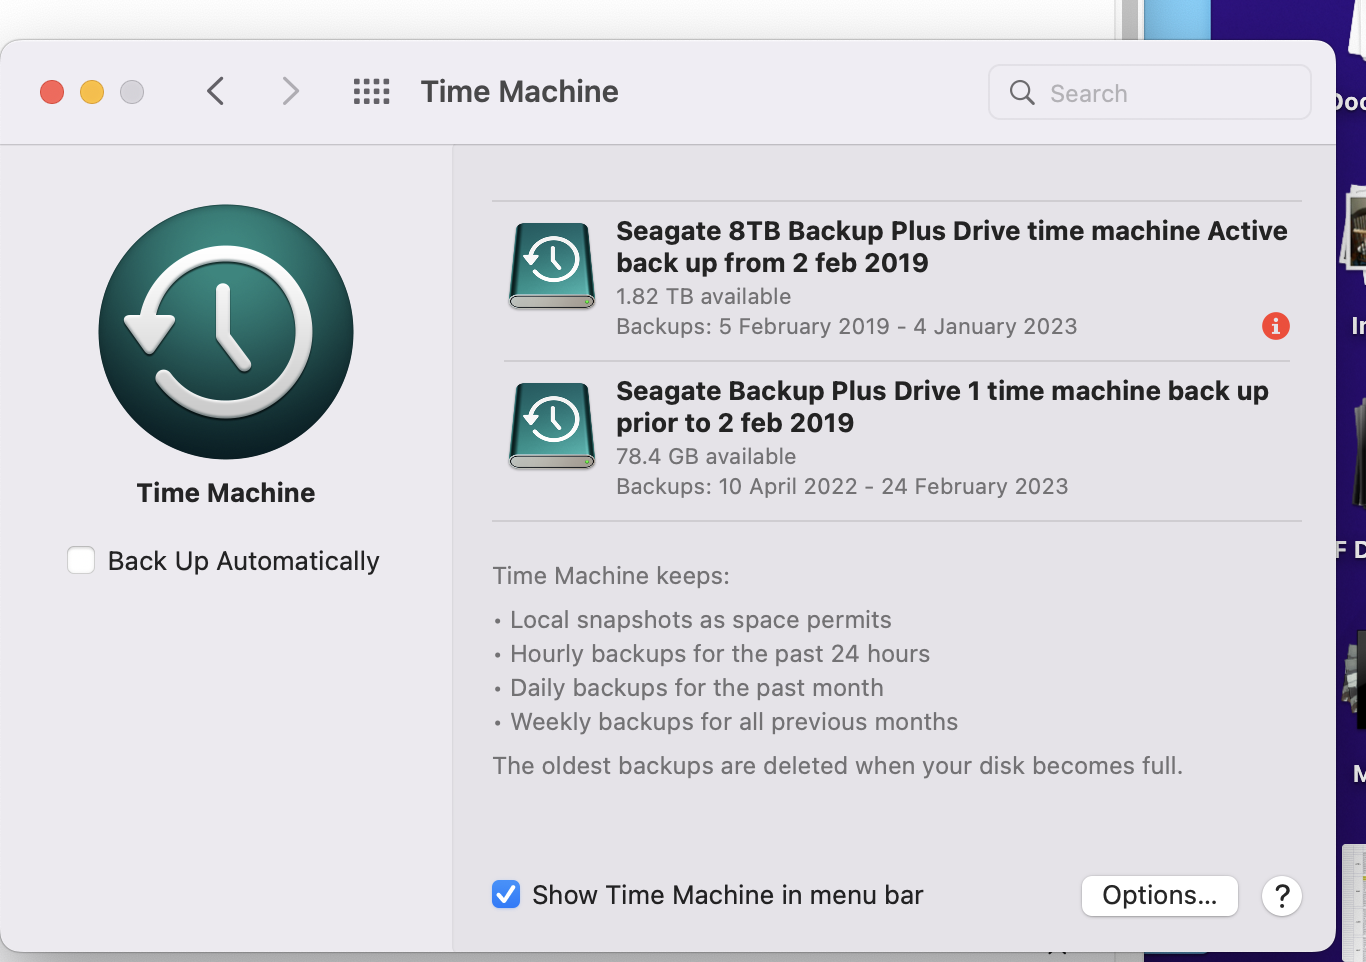Open the red info warning badge
The width and height of the screenshot is (1366, 962).
pyautogui.click(x=1275, y=326)
